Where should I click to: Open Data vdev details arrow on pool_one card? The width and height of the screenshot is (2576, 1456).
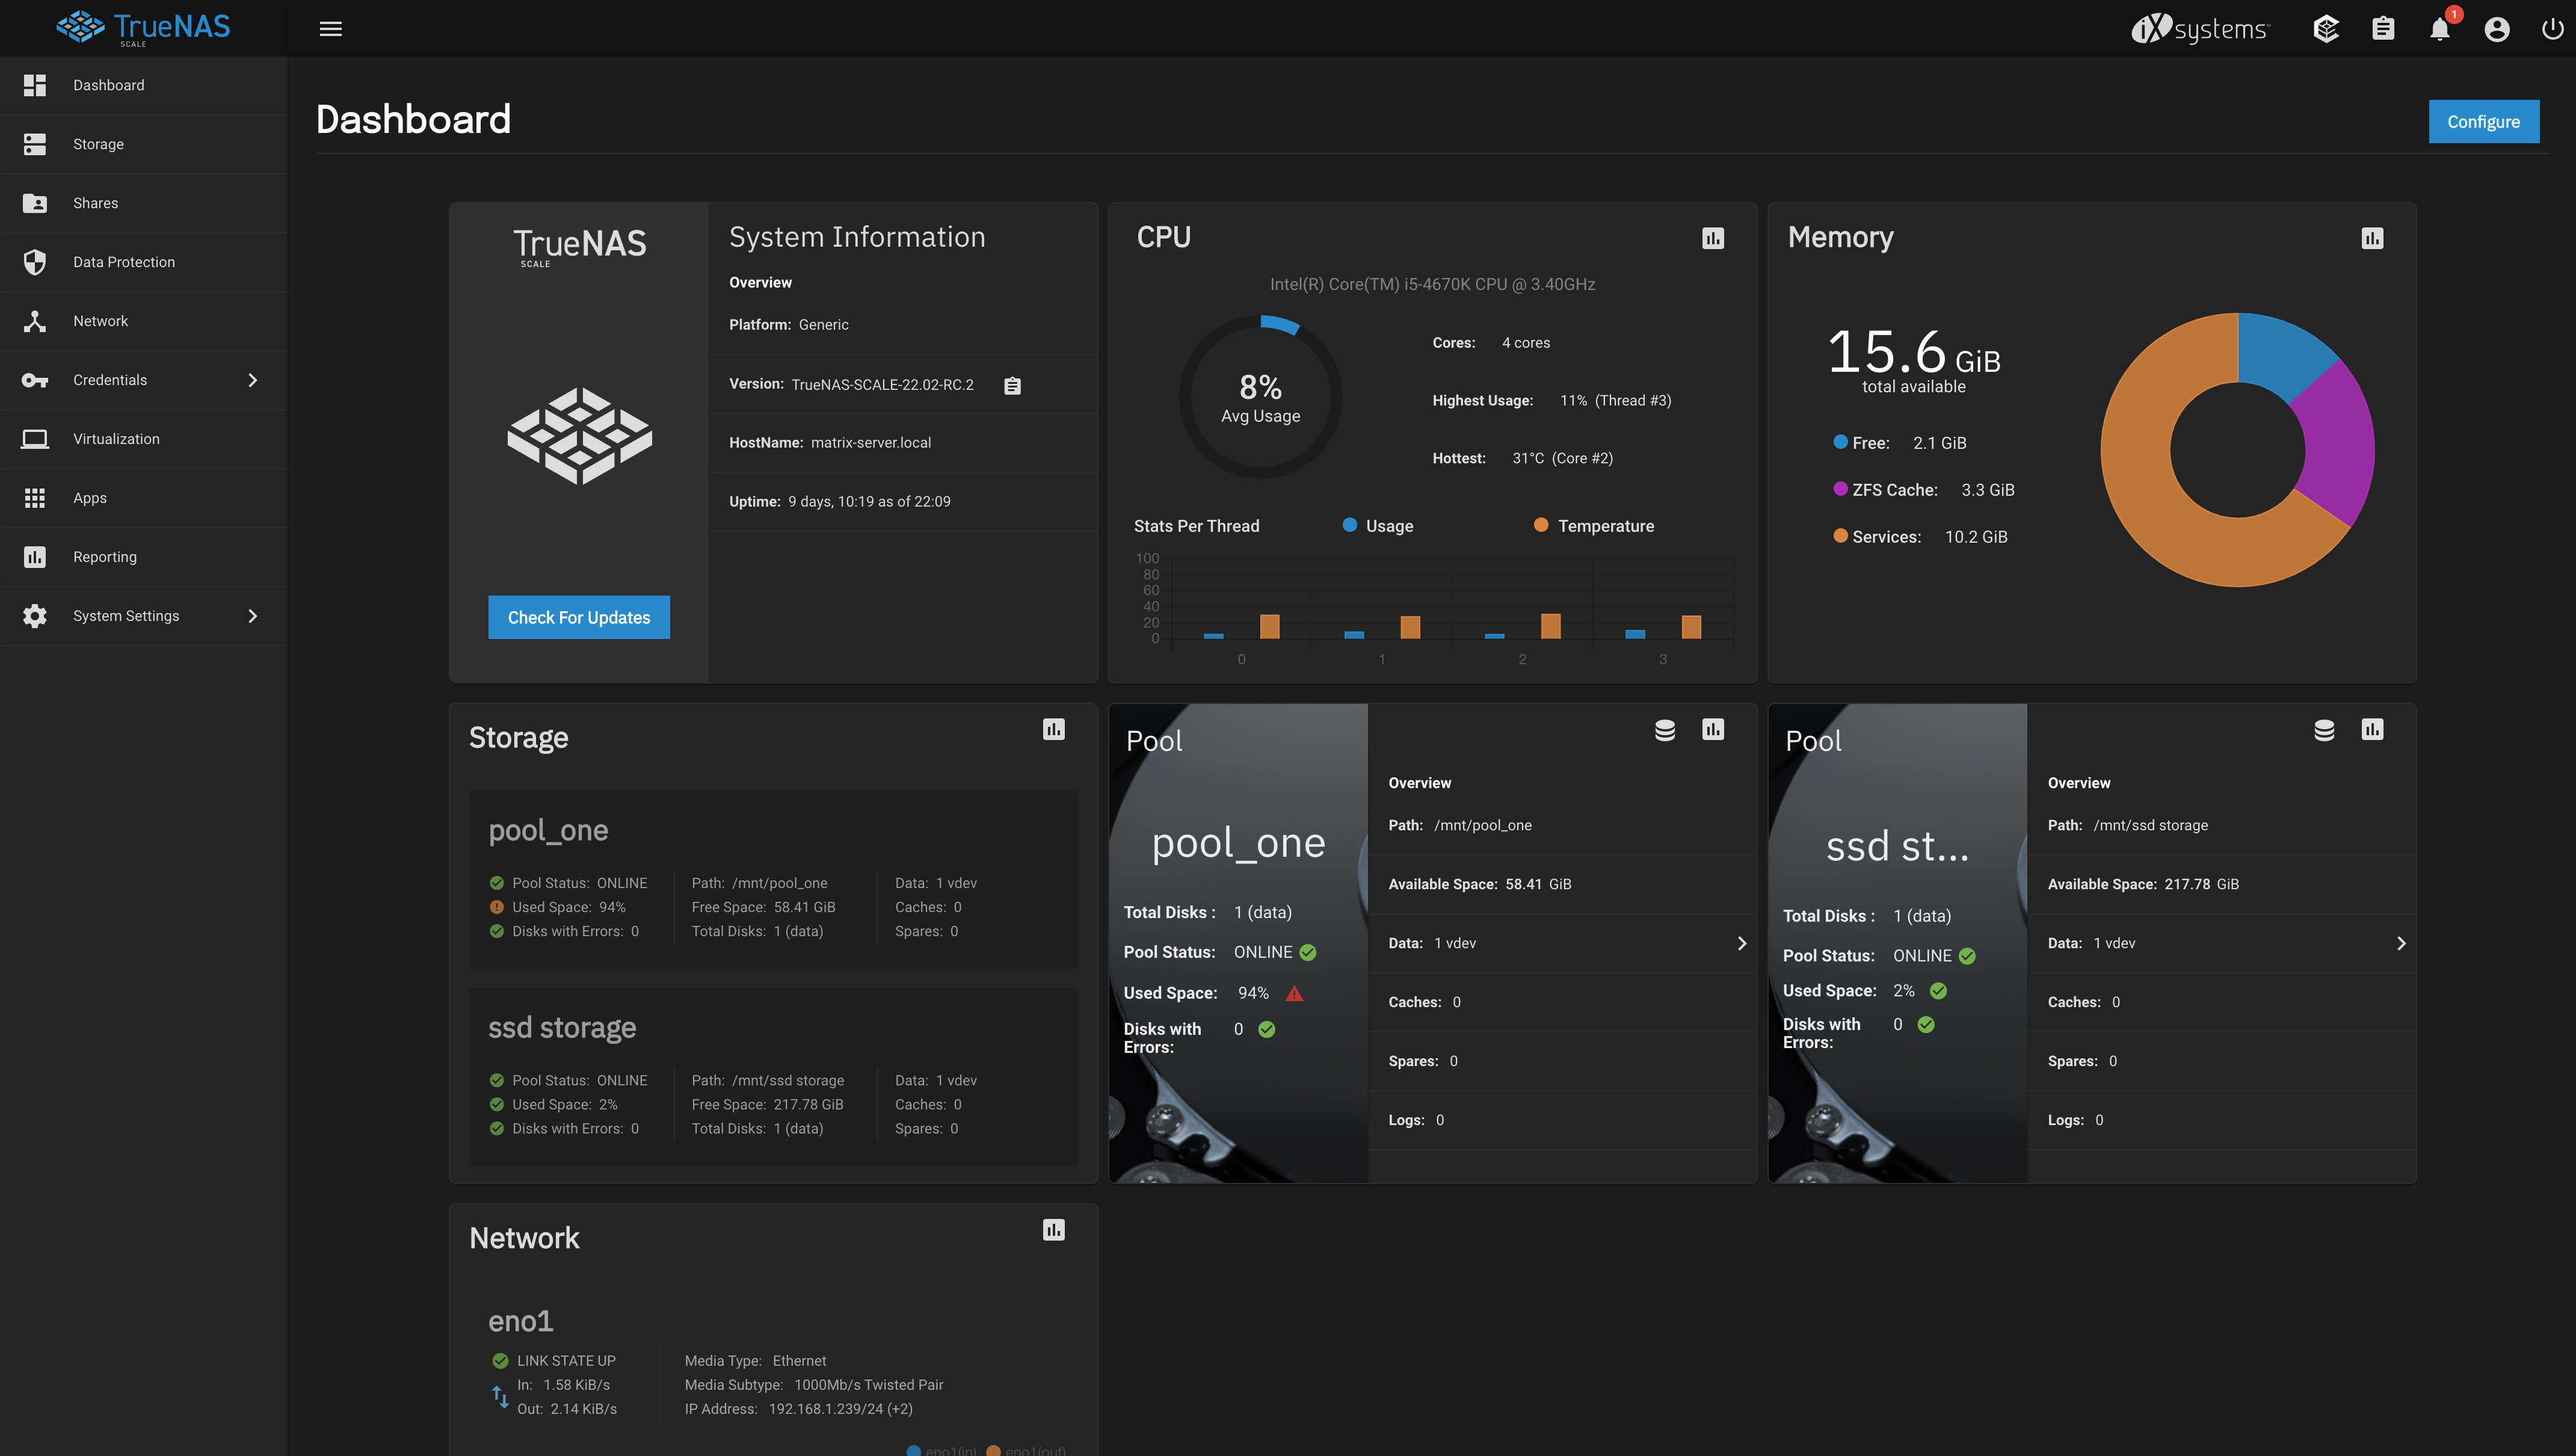pyautogui.click(x=1742, y=943)
